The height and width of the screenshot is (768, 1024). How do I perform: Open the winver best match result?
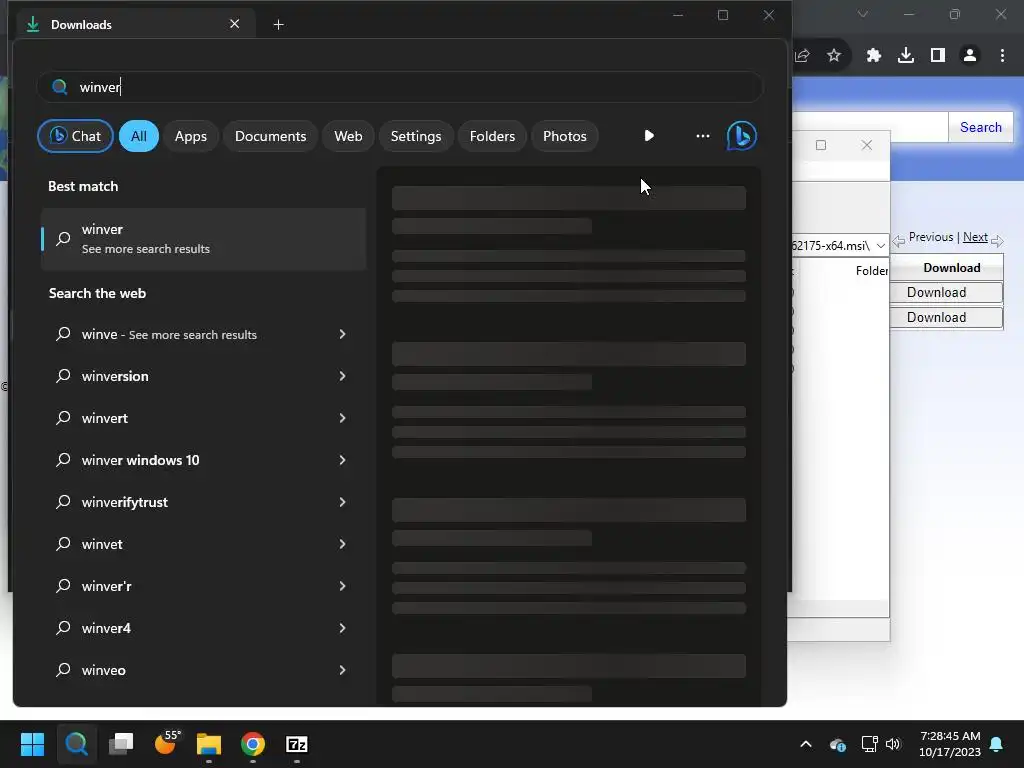click(203, 239)
